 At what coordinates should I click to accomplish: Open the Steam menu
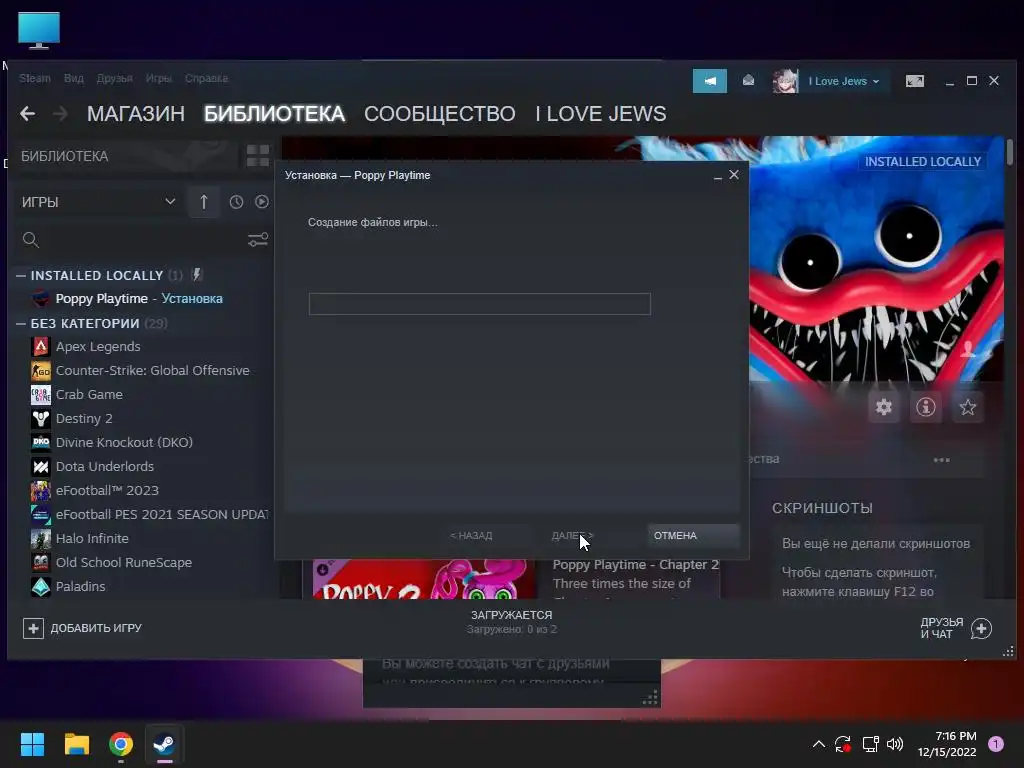click(x=35, y=78)
